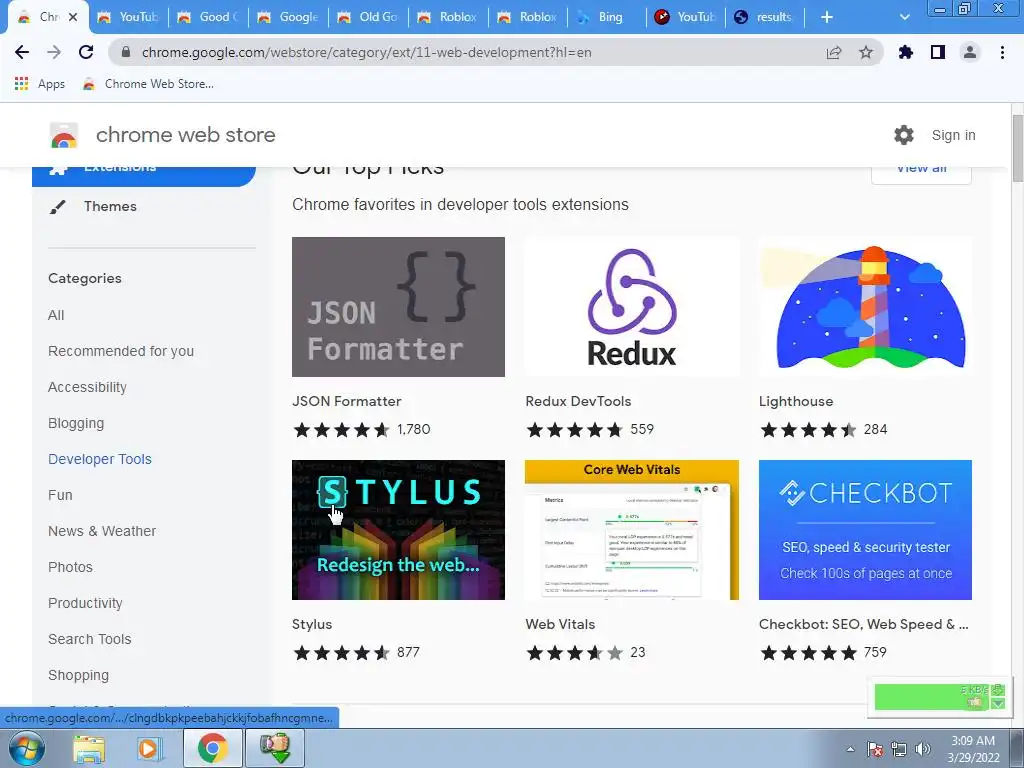
Task: Open News & Weather category
Action: [102, 531]
